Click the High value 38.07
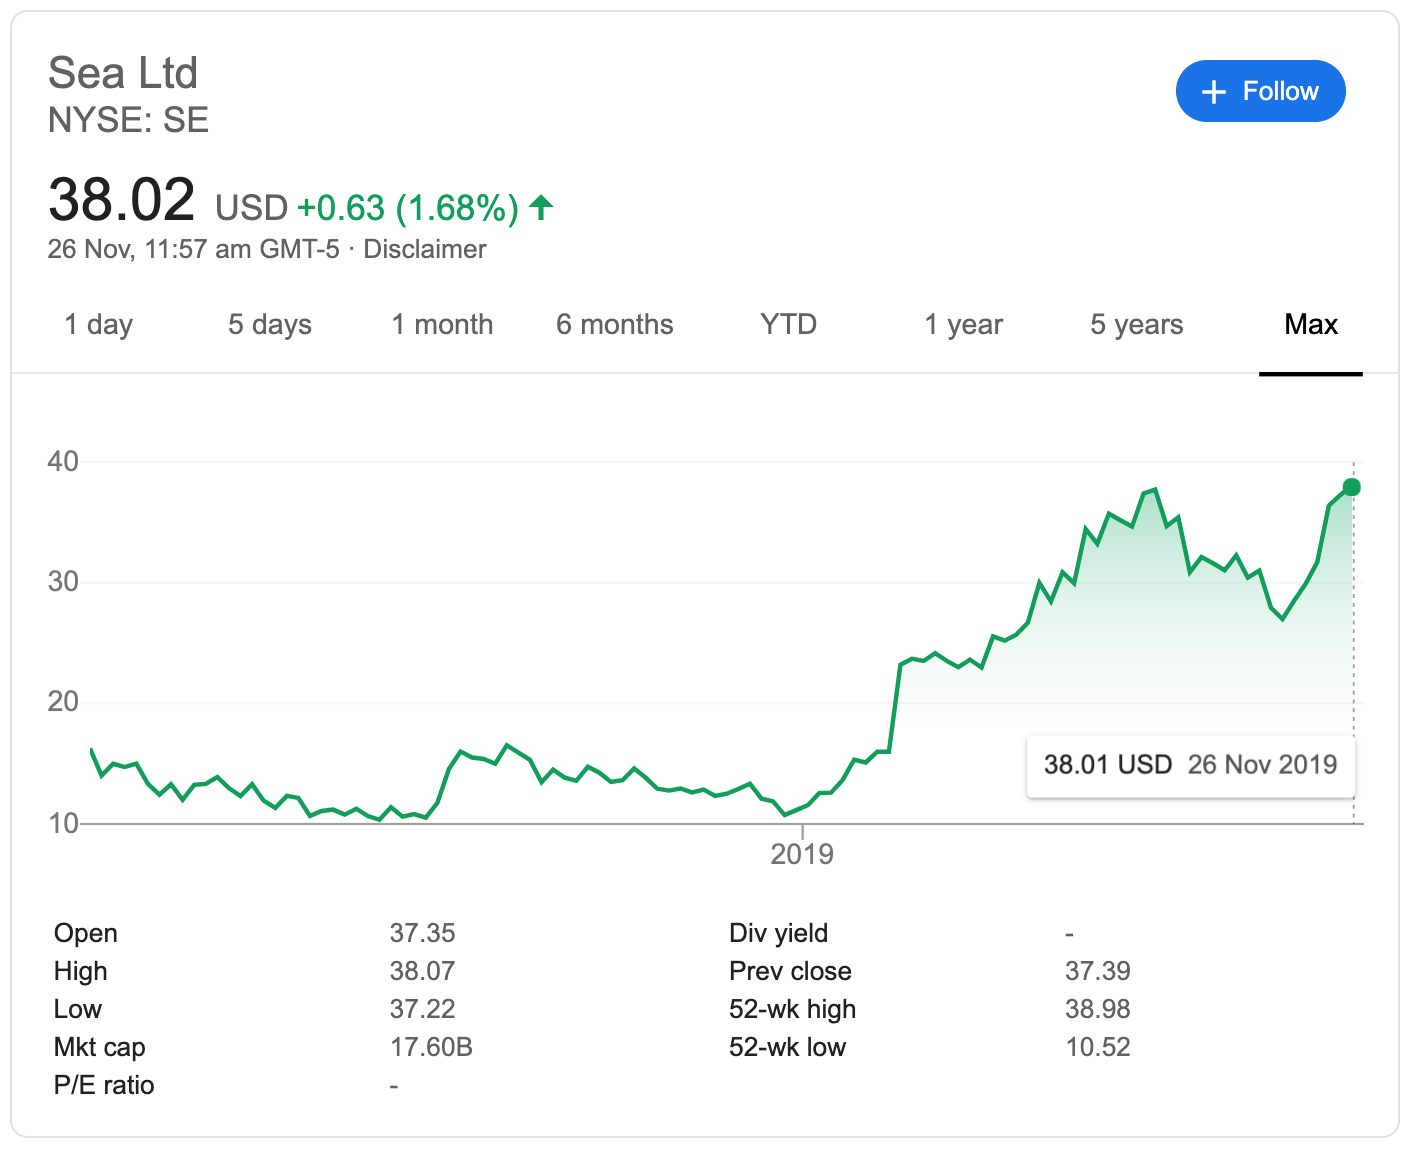 tap(423, 971)
